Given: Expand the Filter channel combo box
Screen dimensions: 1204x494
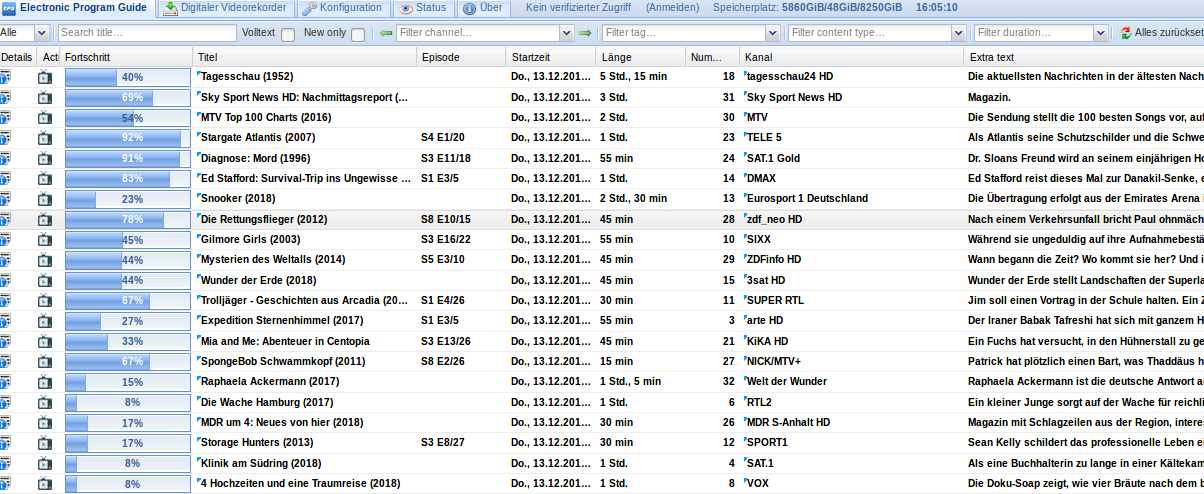Looking at the screenshot, I should point(565,33).
